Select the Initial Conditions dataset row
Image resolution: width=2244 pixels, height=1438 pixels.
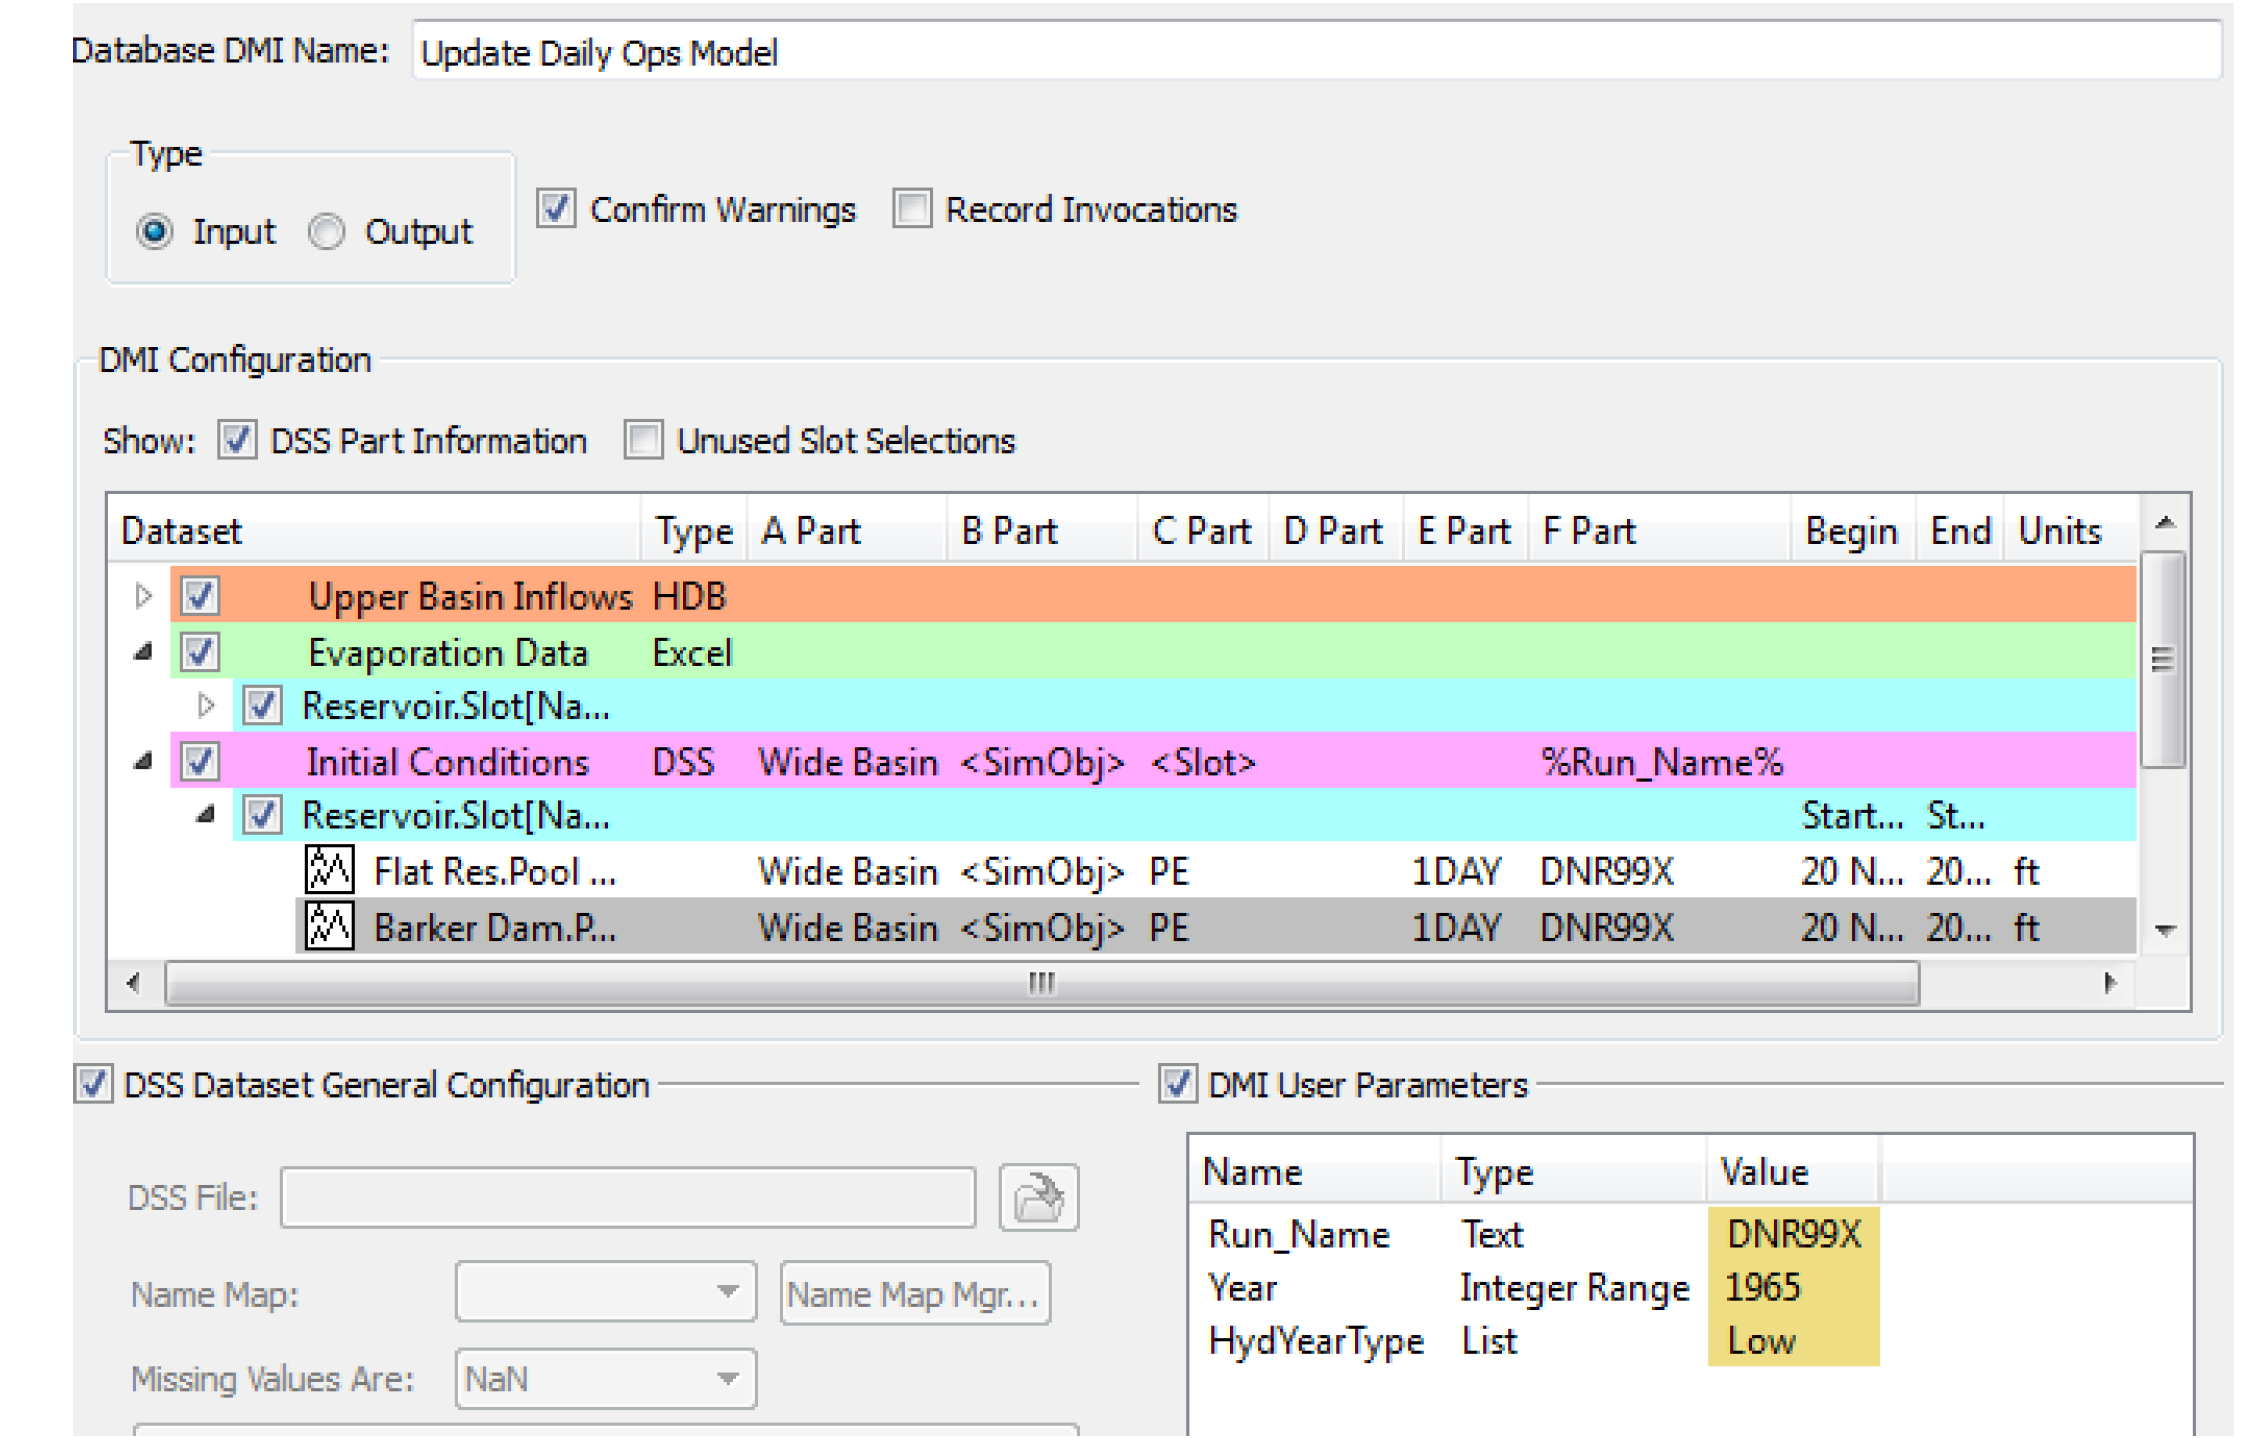pos(447,762)
